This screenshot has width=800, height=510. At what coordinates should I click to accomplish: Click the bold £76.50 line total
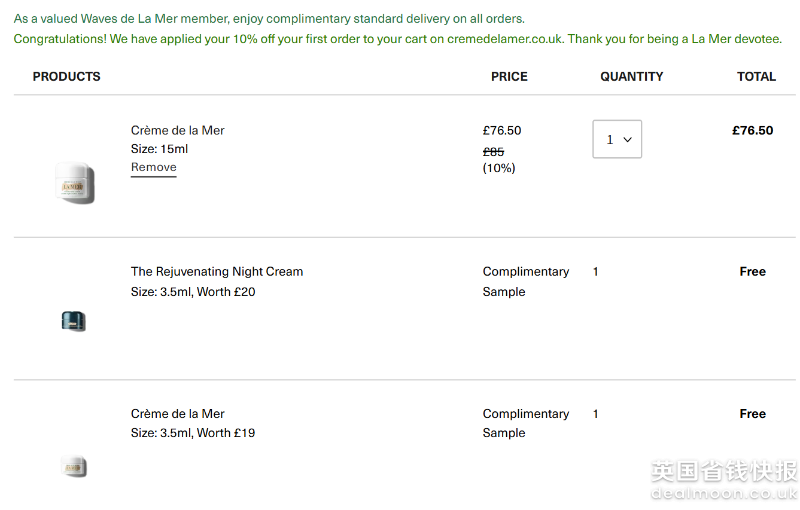tap(752, 130)
